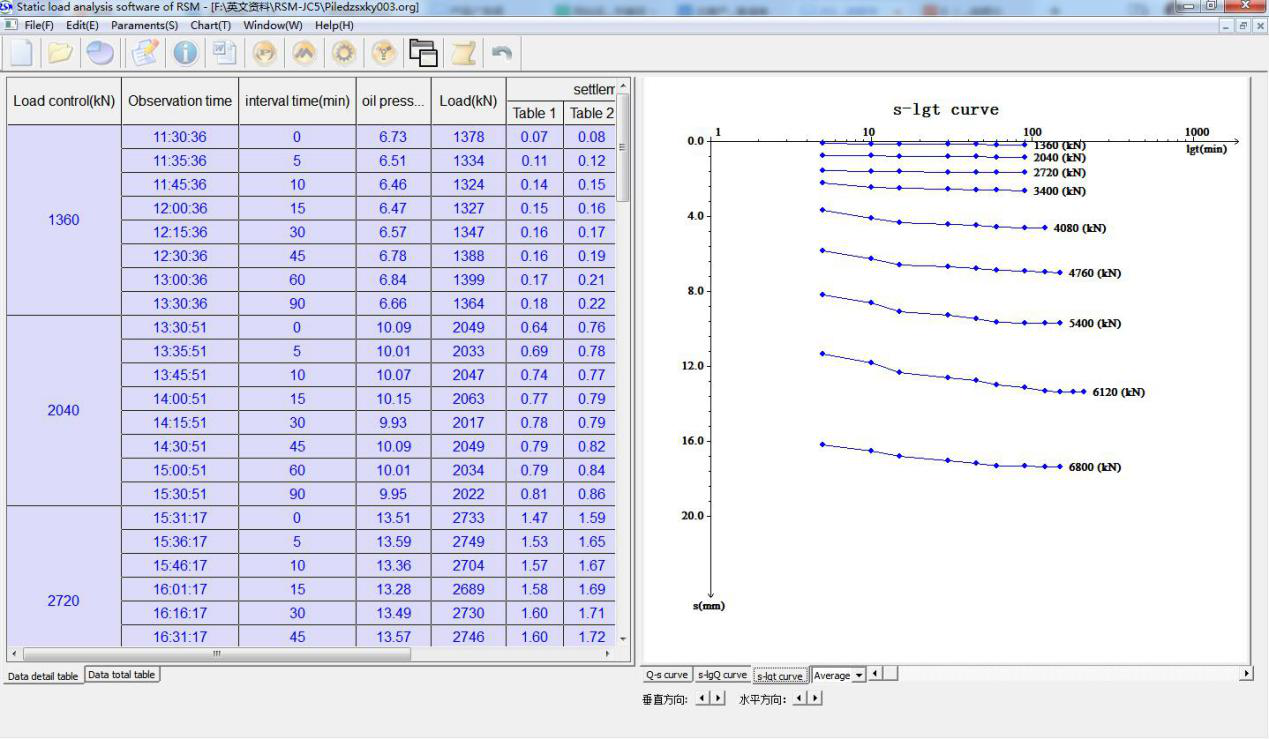Select the load value 2063 cell
The width and height of the screenshot is (1269, 739).
click(469, 399)
